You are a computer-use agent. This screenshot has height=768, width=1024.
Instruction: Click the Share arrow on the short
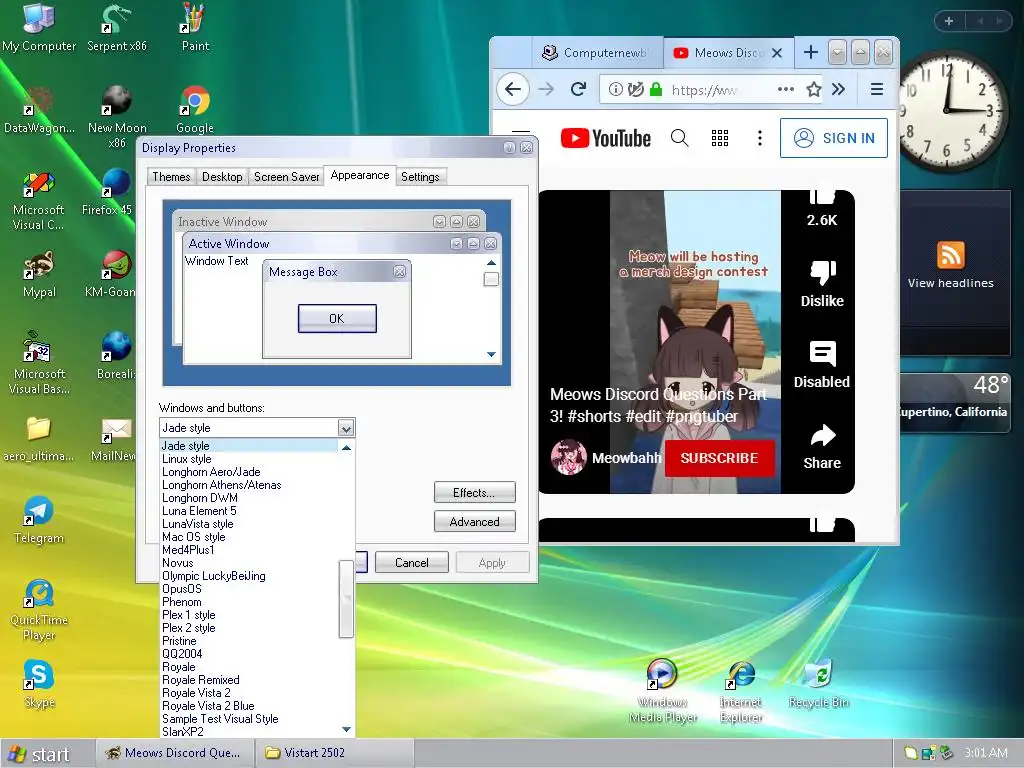(822, 435)
